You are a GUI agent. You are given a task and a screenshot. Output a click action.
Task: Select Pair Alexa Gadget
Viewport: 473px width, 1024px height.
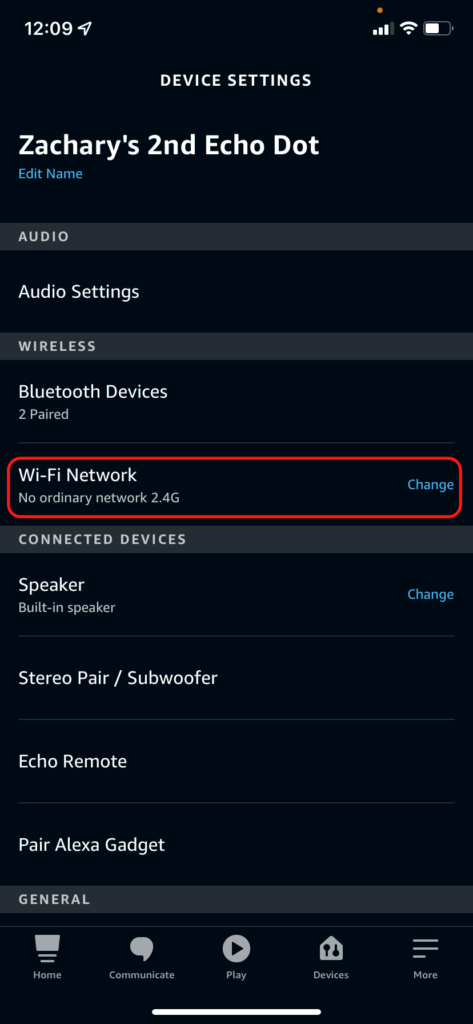coord(236,845)
